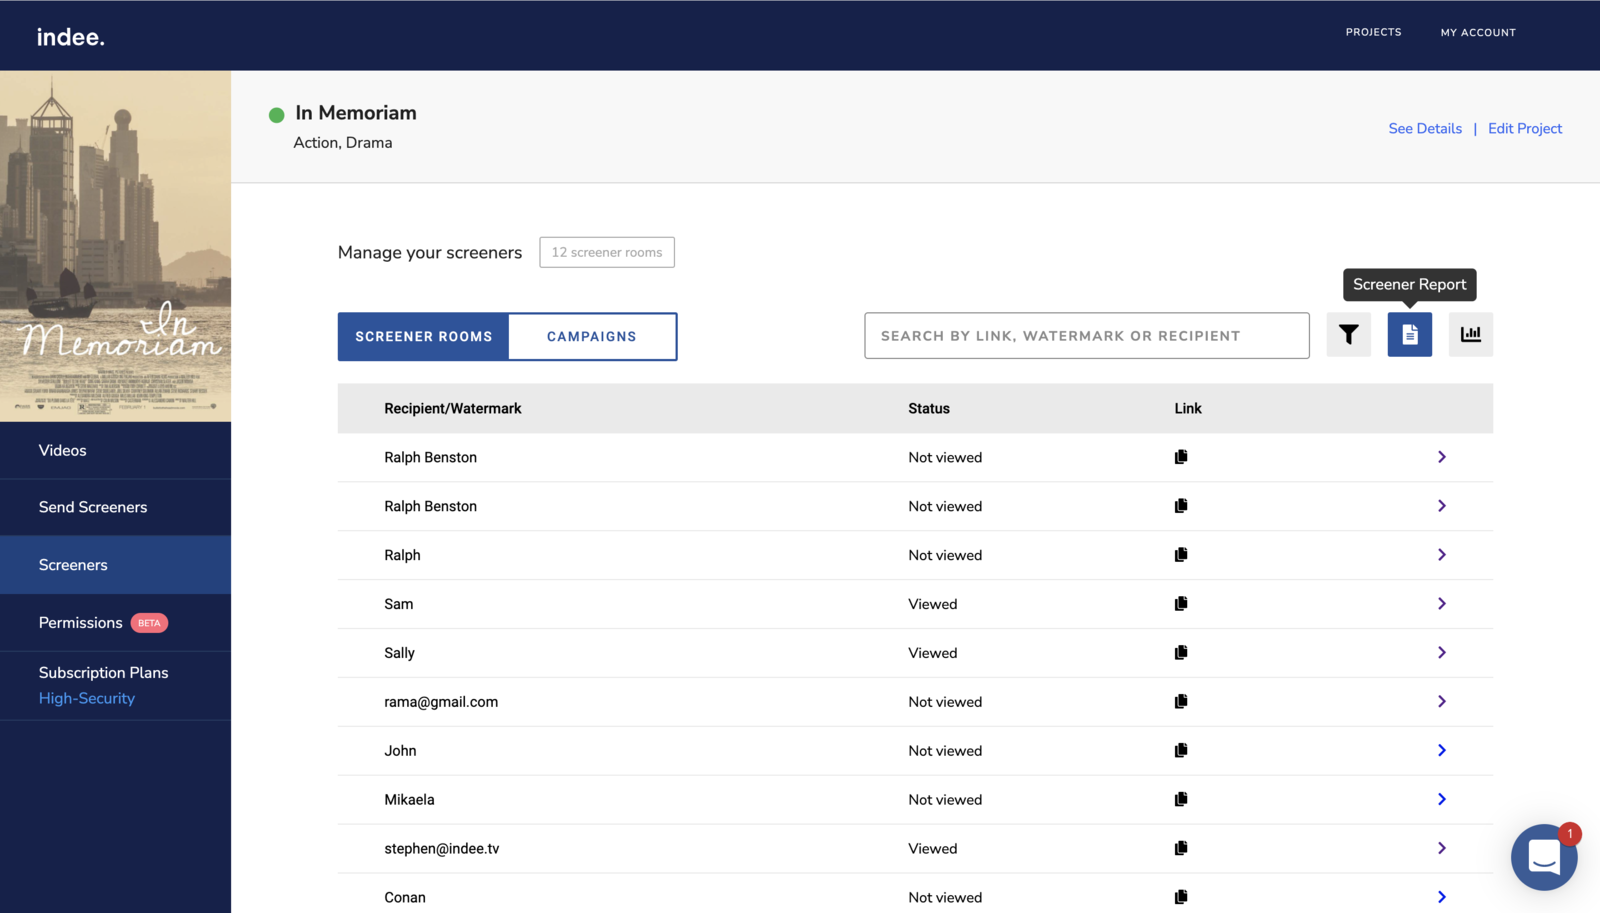Open Send Screeners in sidebar
The width and height of the screenshot is (1600, 913).
click(93, 507)
